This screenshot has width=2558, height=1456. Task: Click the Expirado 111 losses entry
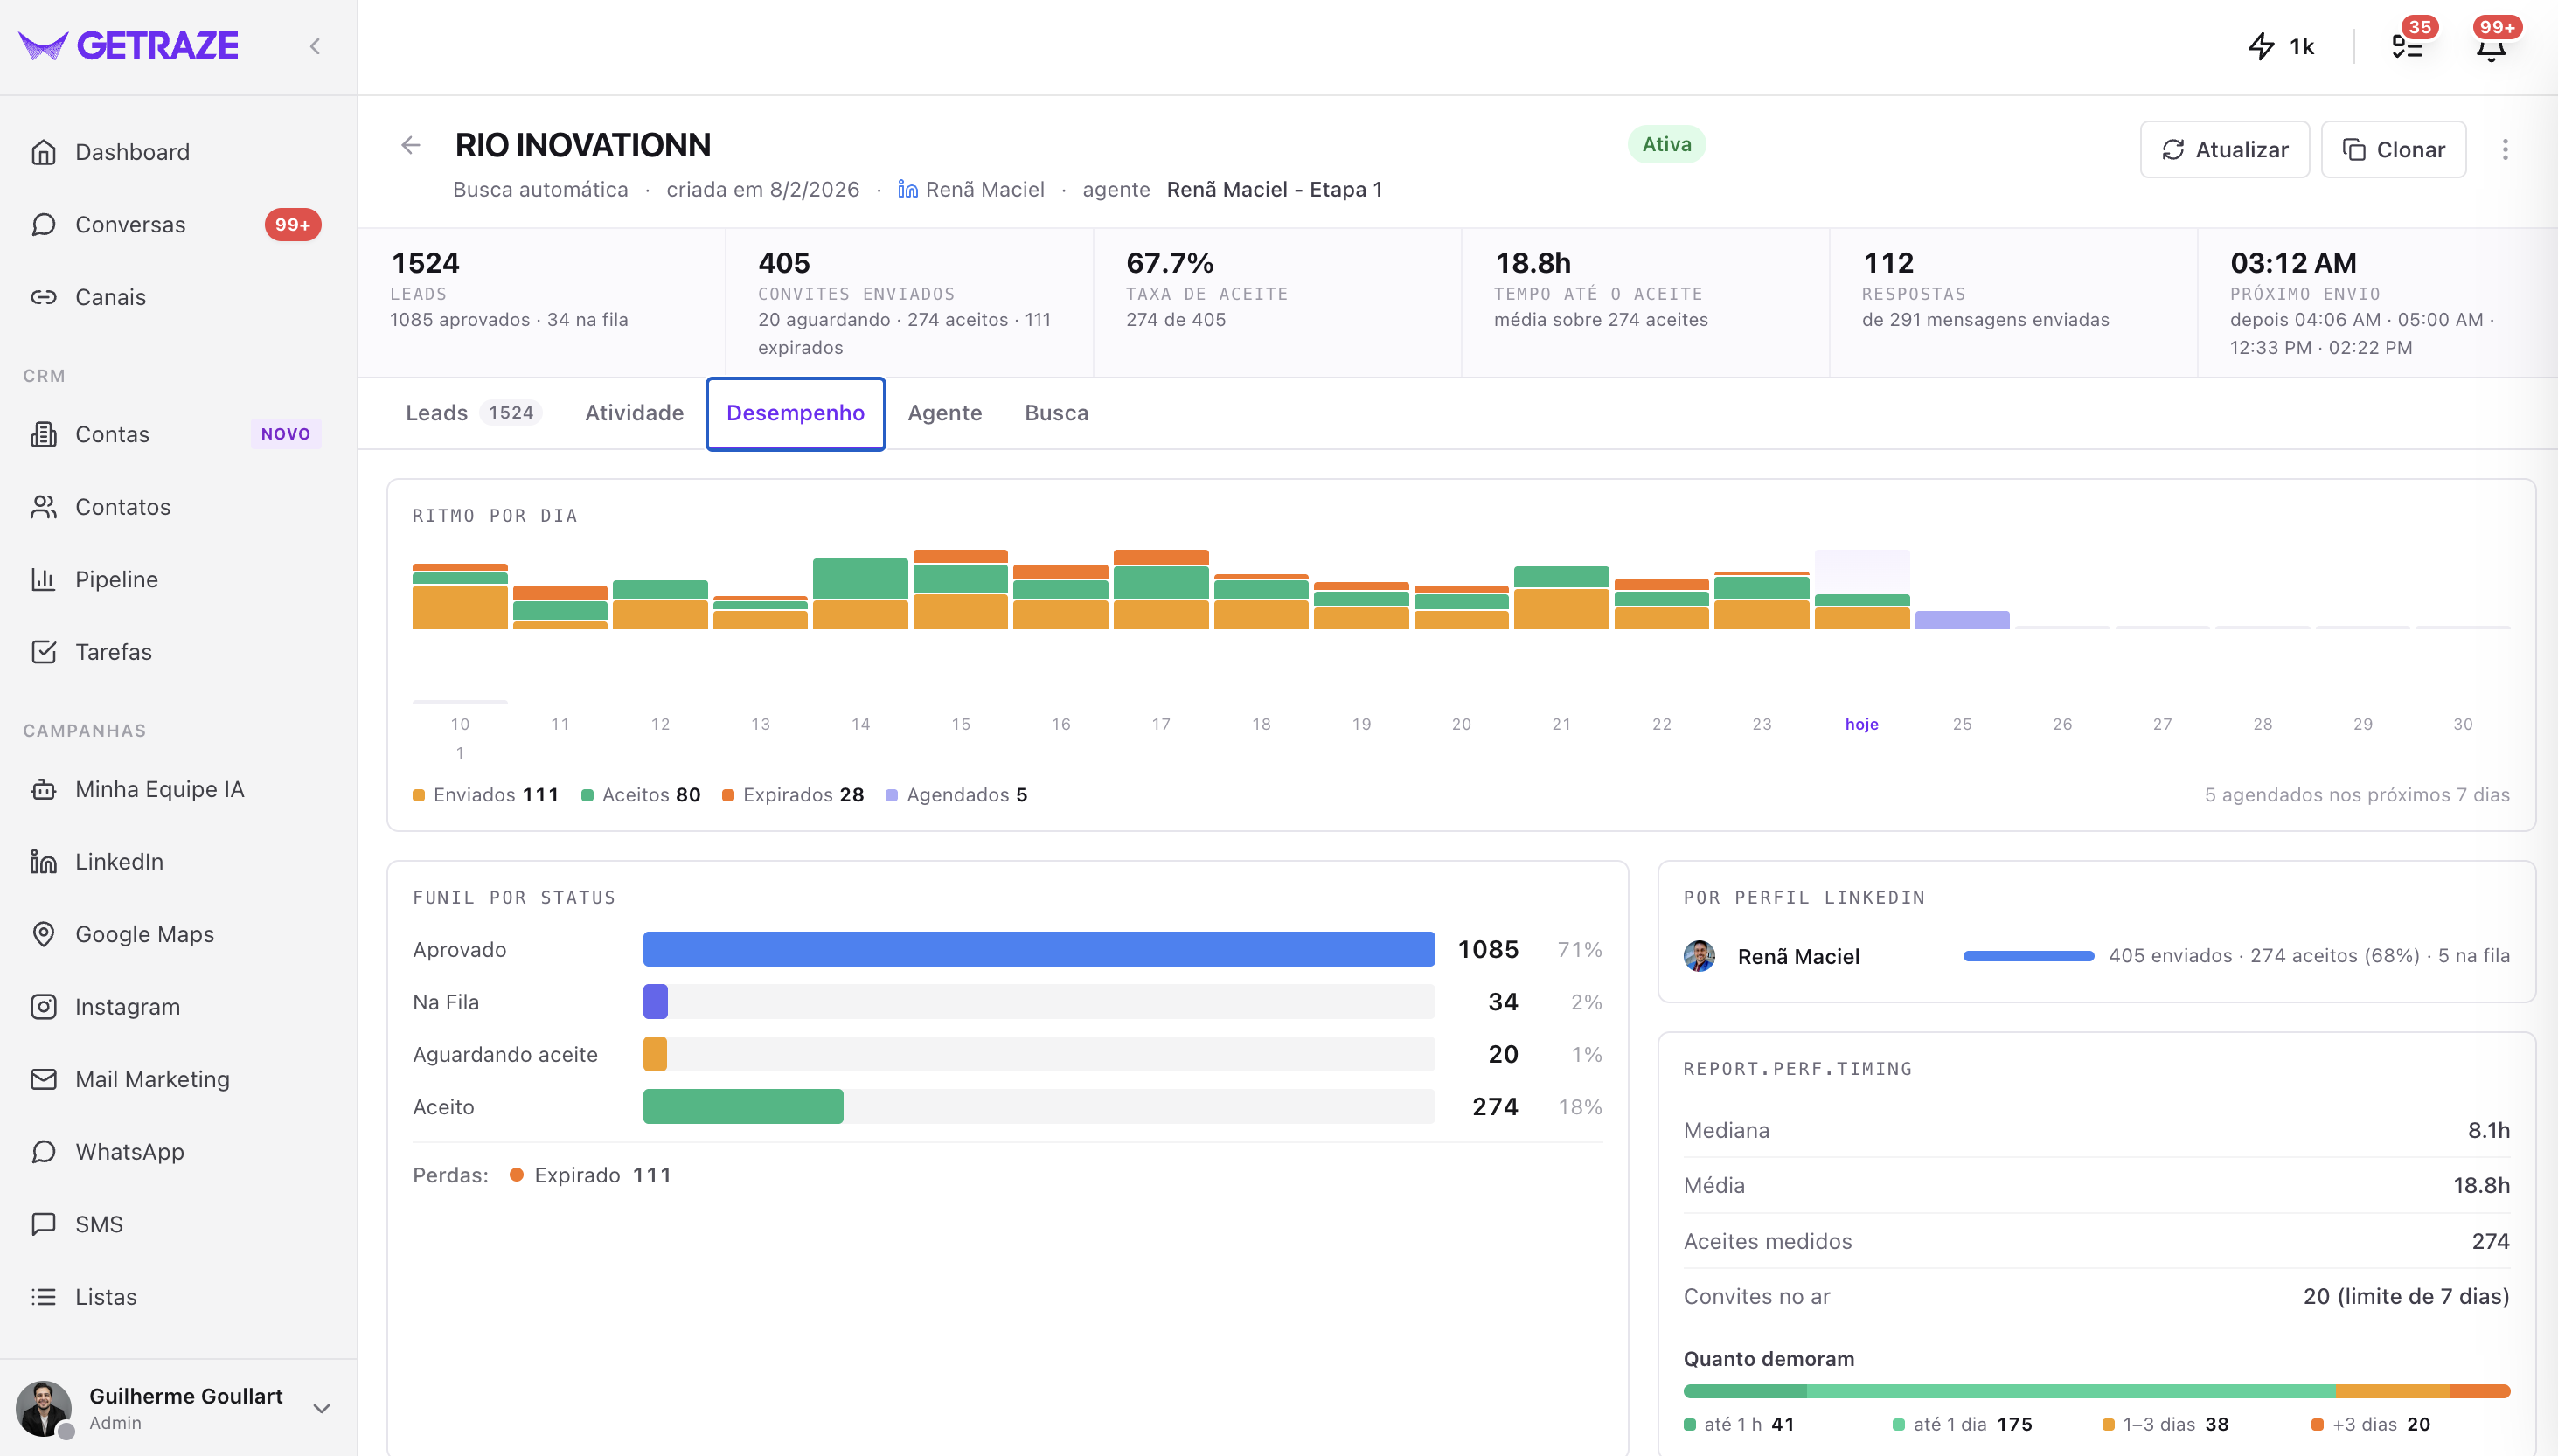[590, 1175]
